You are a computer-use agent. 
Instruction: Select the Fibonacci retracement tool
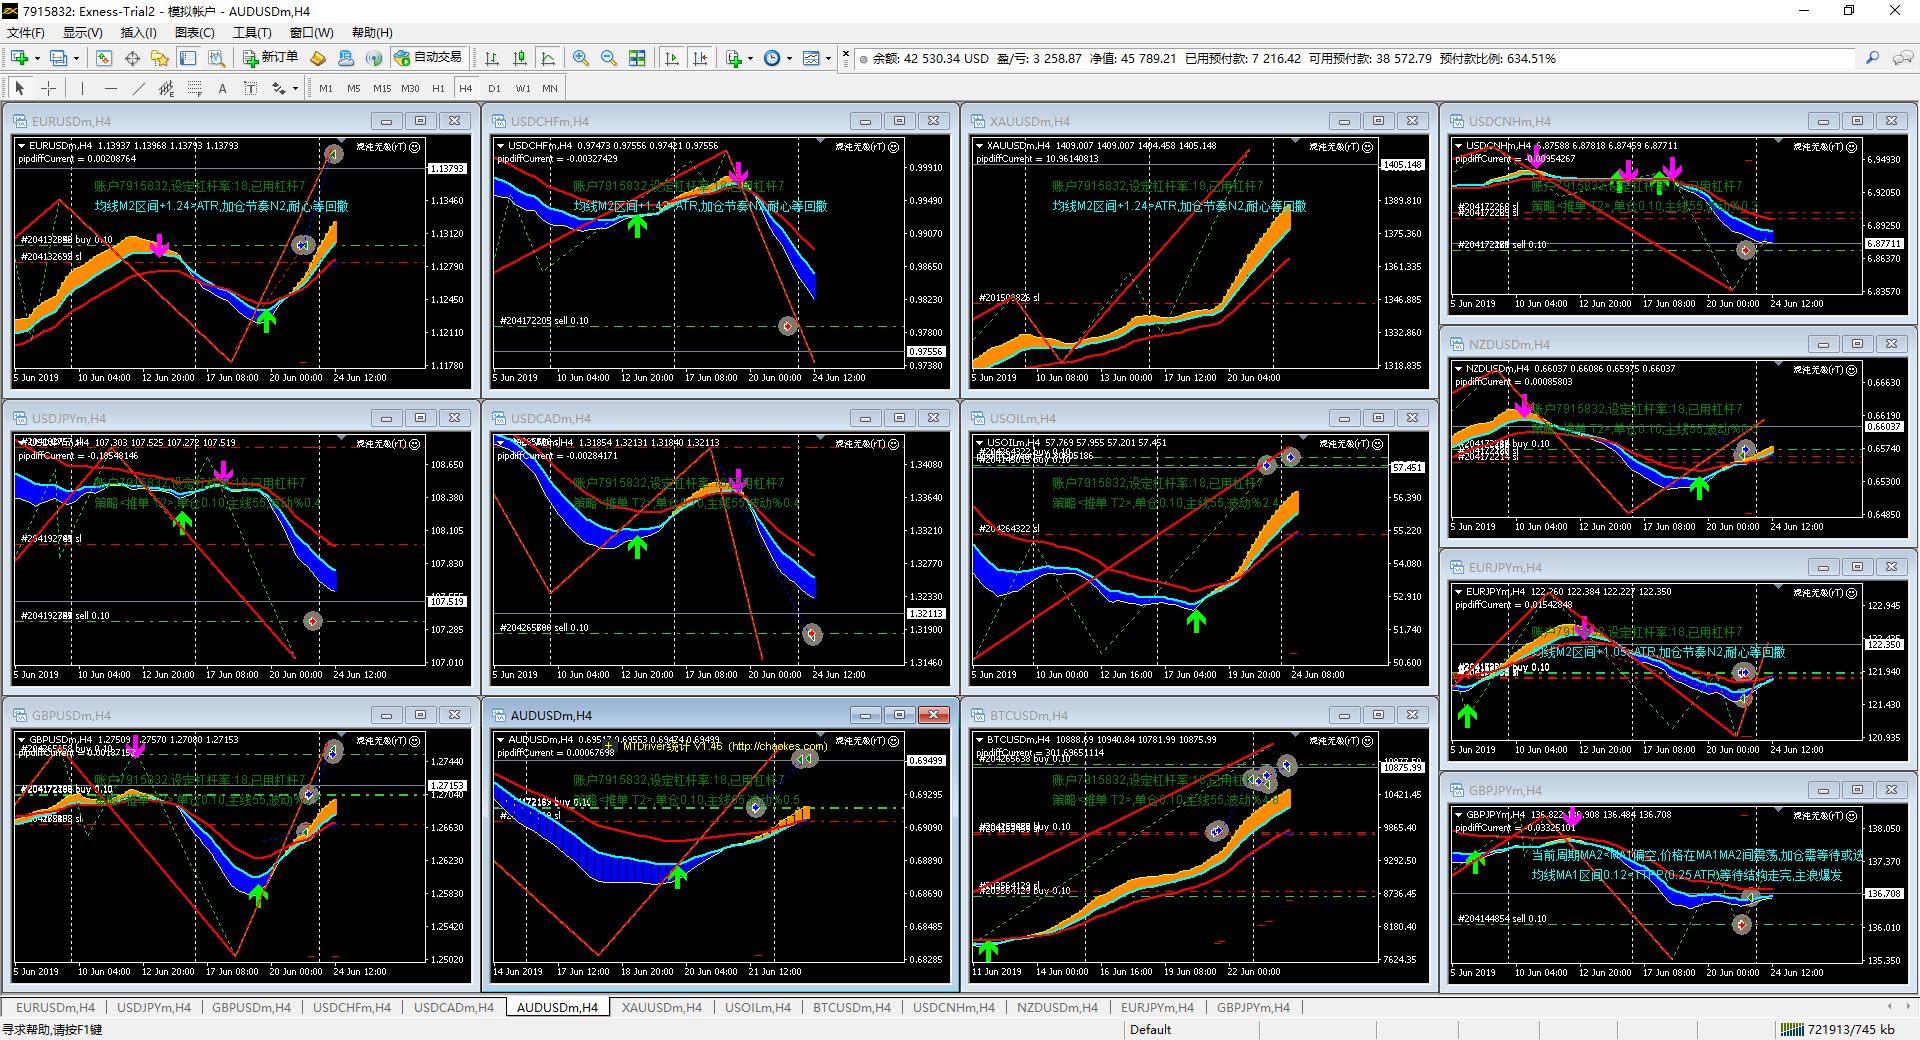pos(194,88)
